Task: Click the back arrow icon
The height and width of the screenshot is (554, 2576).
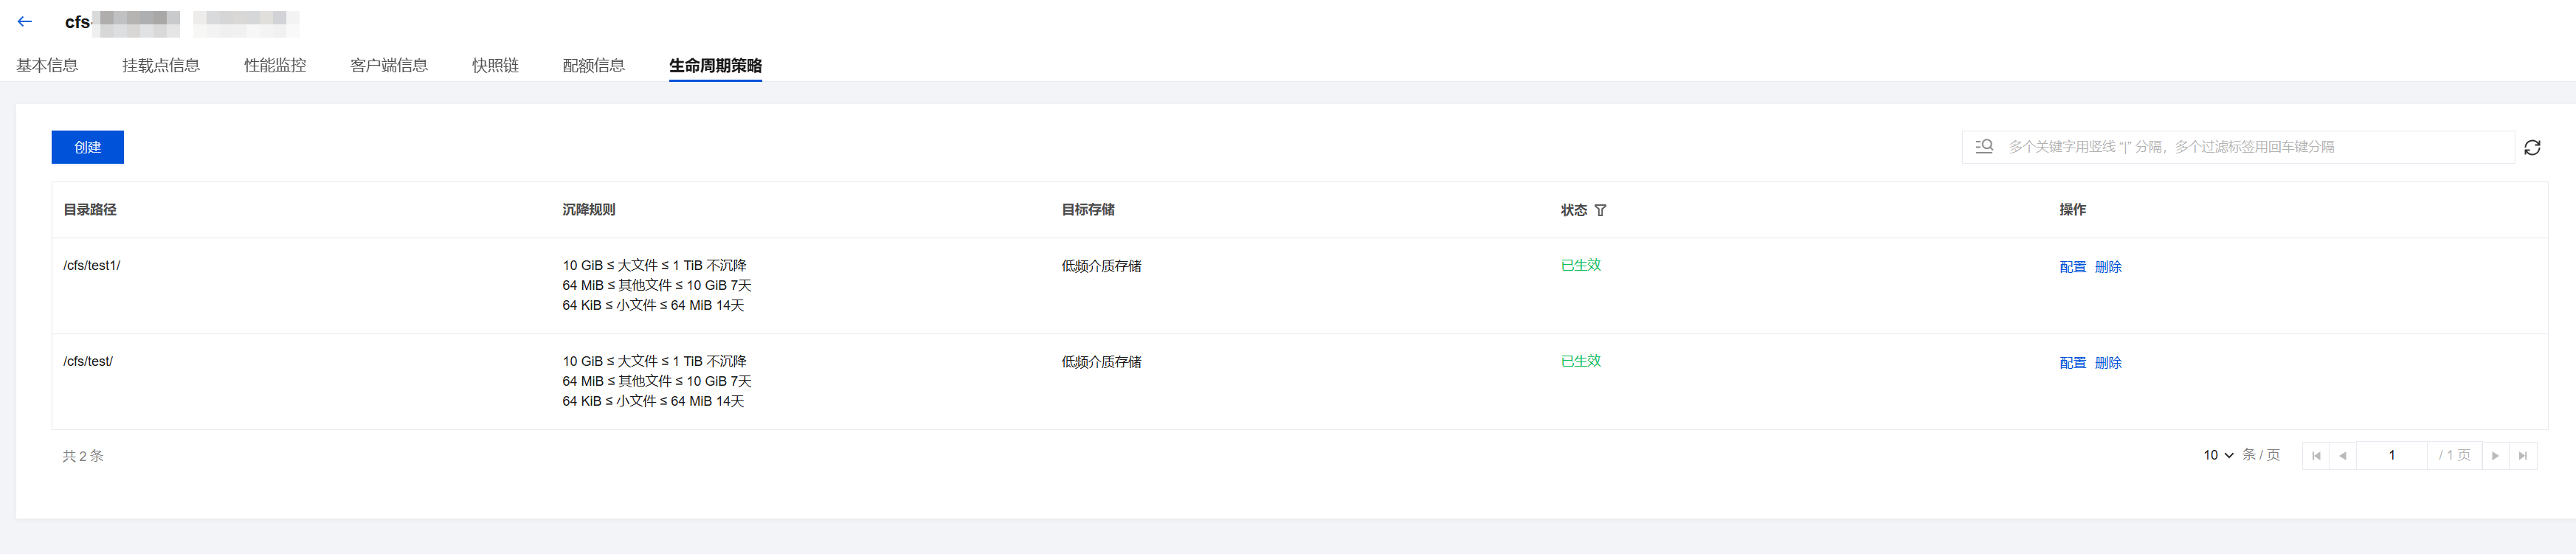Action: click(x=25, y=21)
